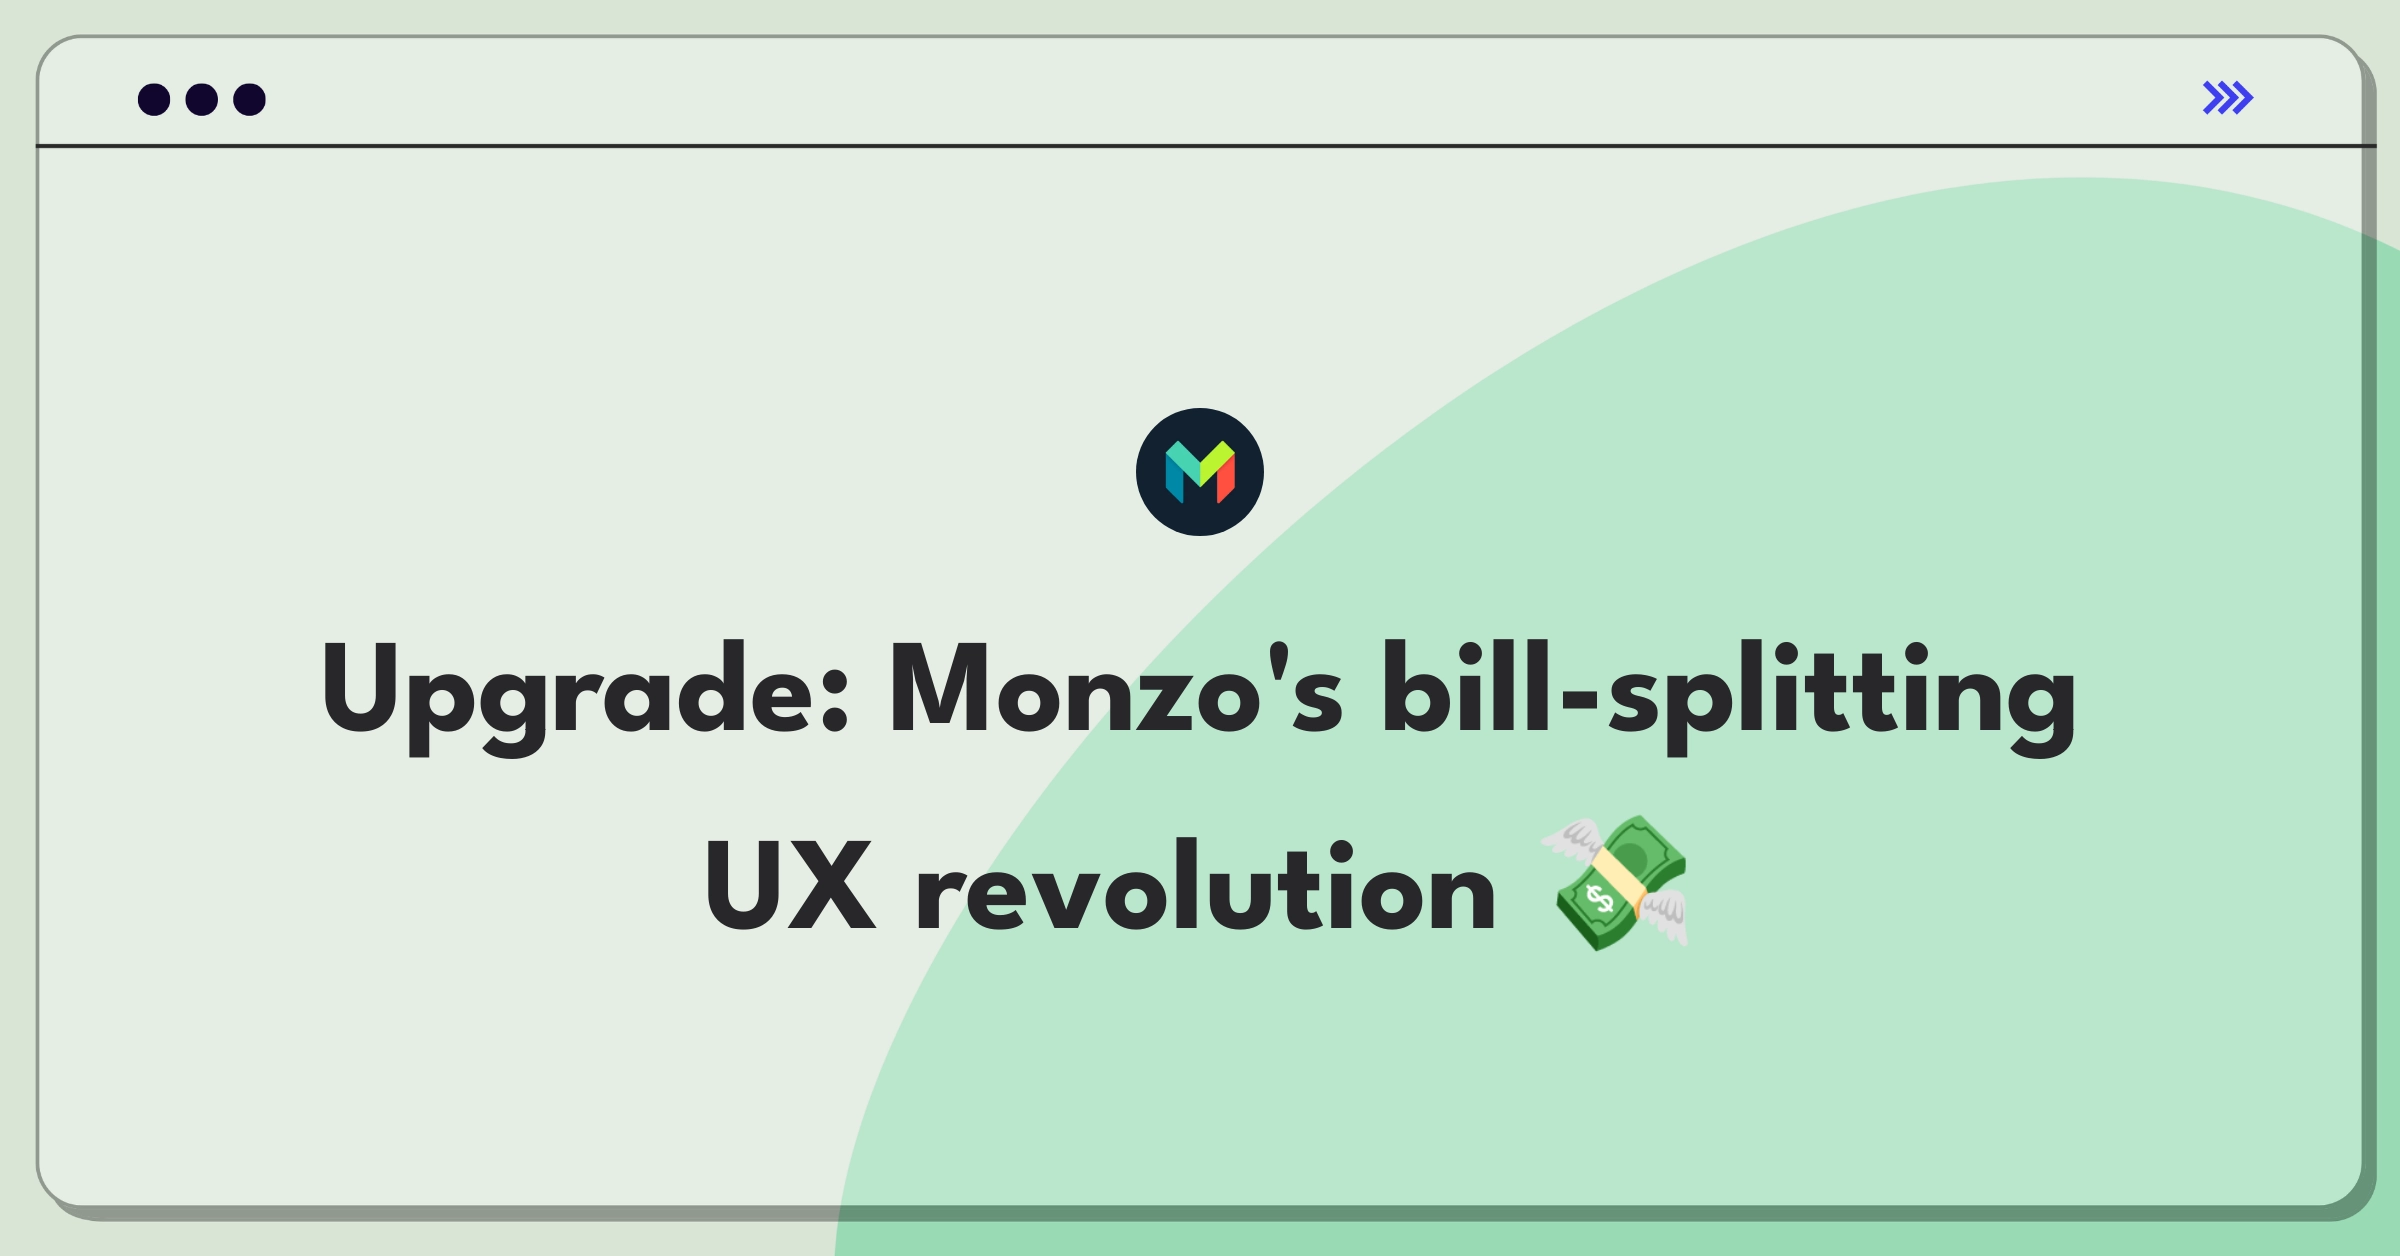Click the bill-splitting revolution link

point(1200,778)
